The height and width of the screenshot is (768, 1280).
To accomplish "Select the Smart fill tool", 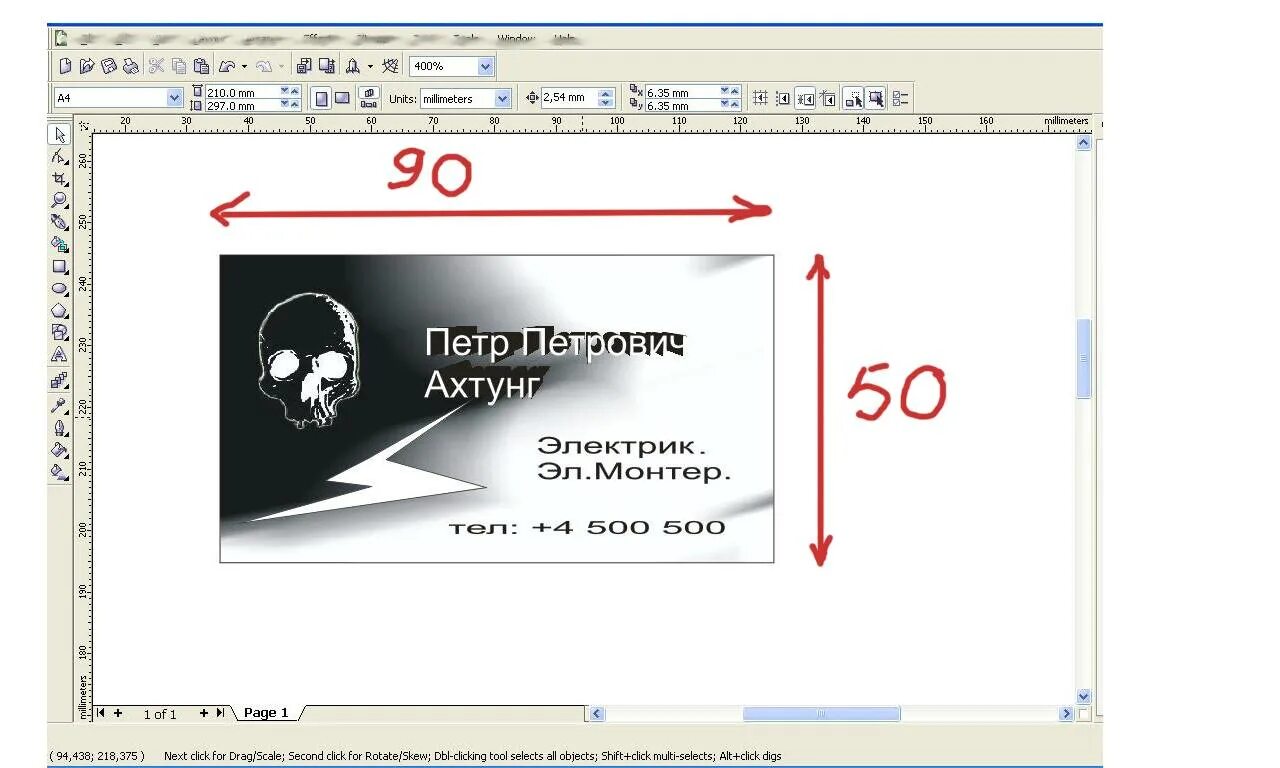I will [x=60, y=244].
